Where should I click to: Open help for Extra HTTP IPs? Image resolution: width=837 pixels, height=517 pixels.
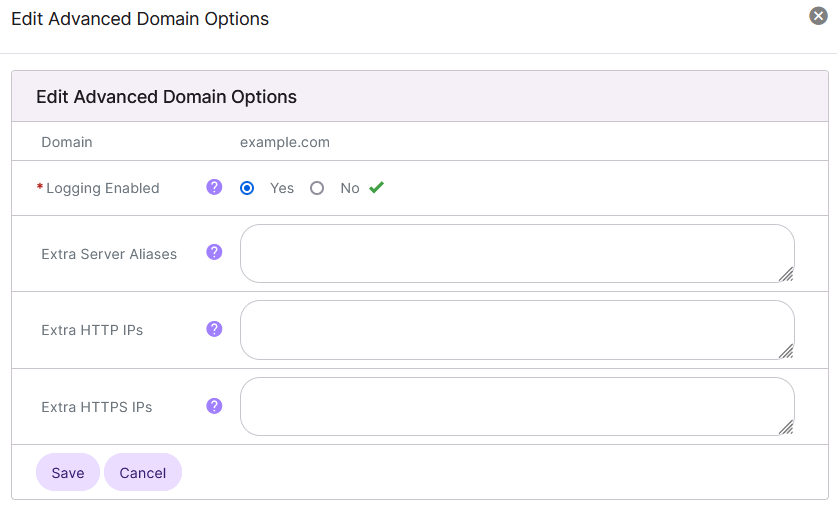(x=214, y=329)
